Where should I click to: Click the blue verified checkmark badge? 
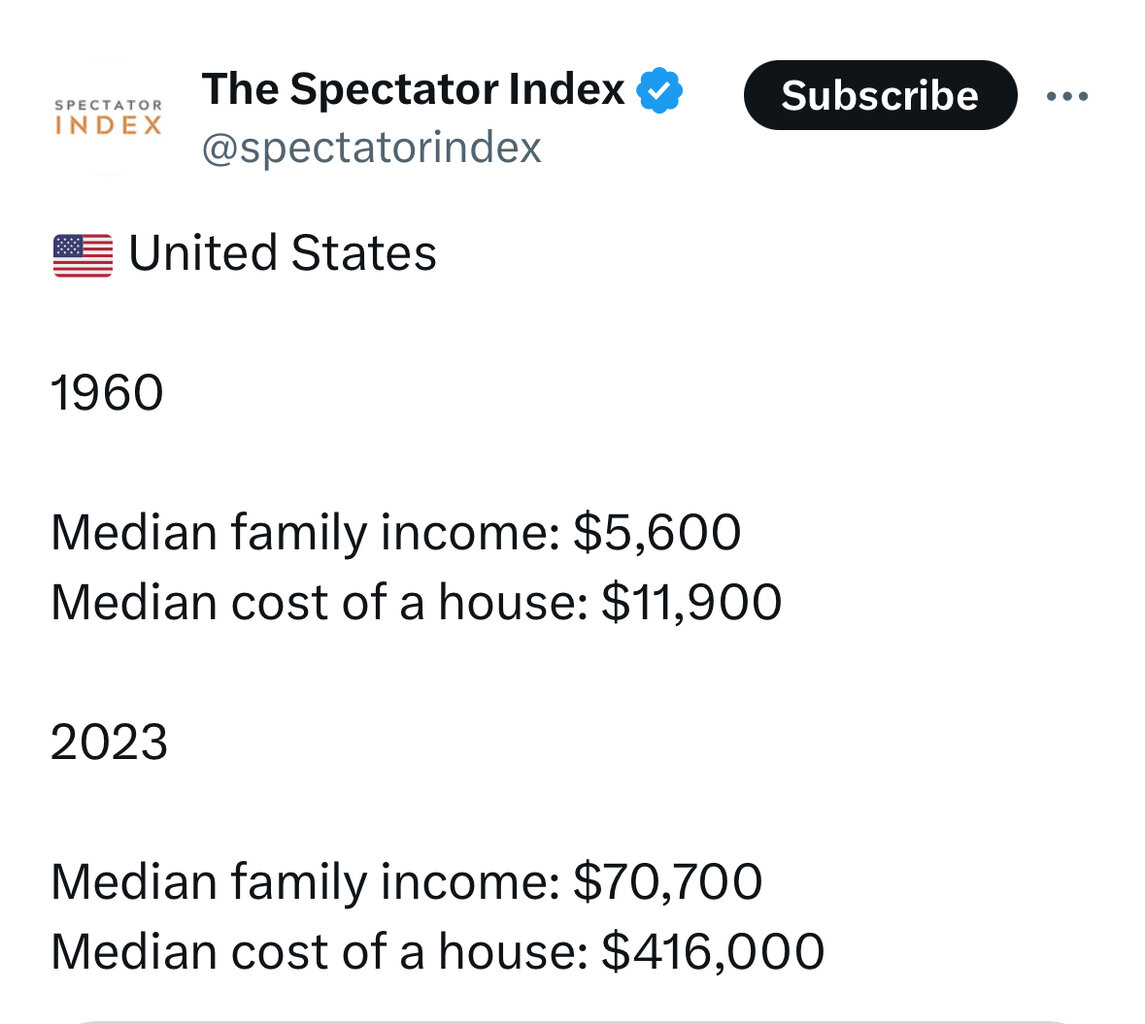click(x=659, y=90)
